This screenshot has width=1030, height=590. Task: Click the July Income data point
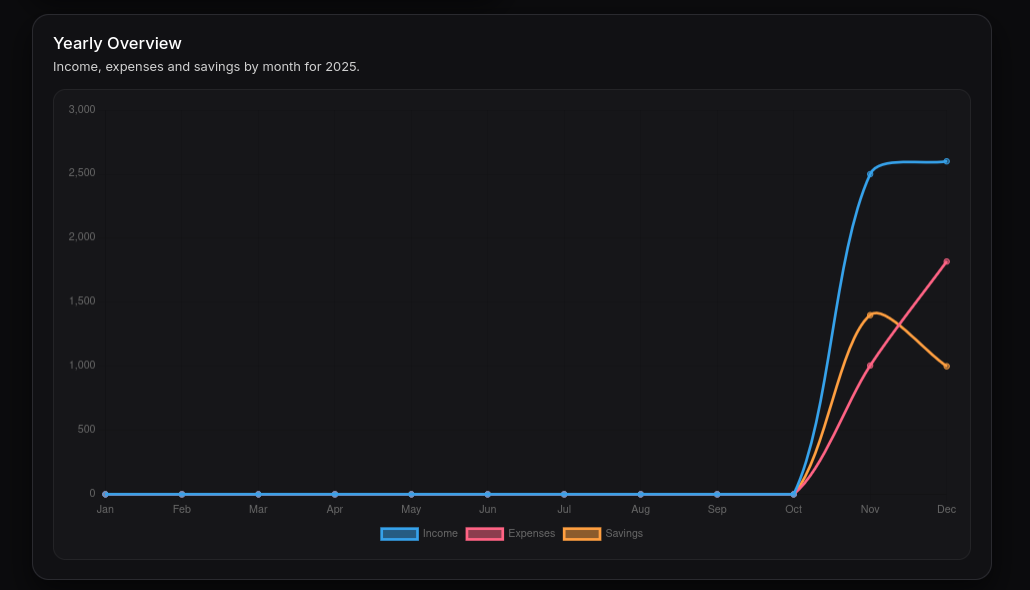(564, 493)
